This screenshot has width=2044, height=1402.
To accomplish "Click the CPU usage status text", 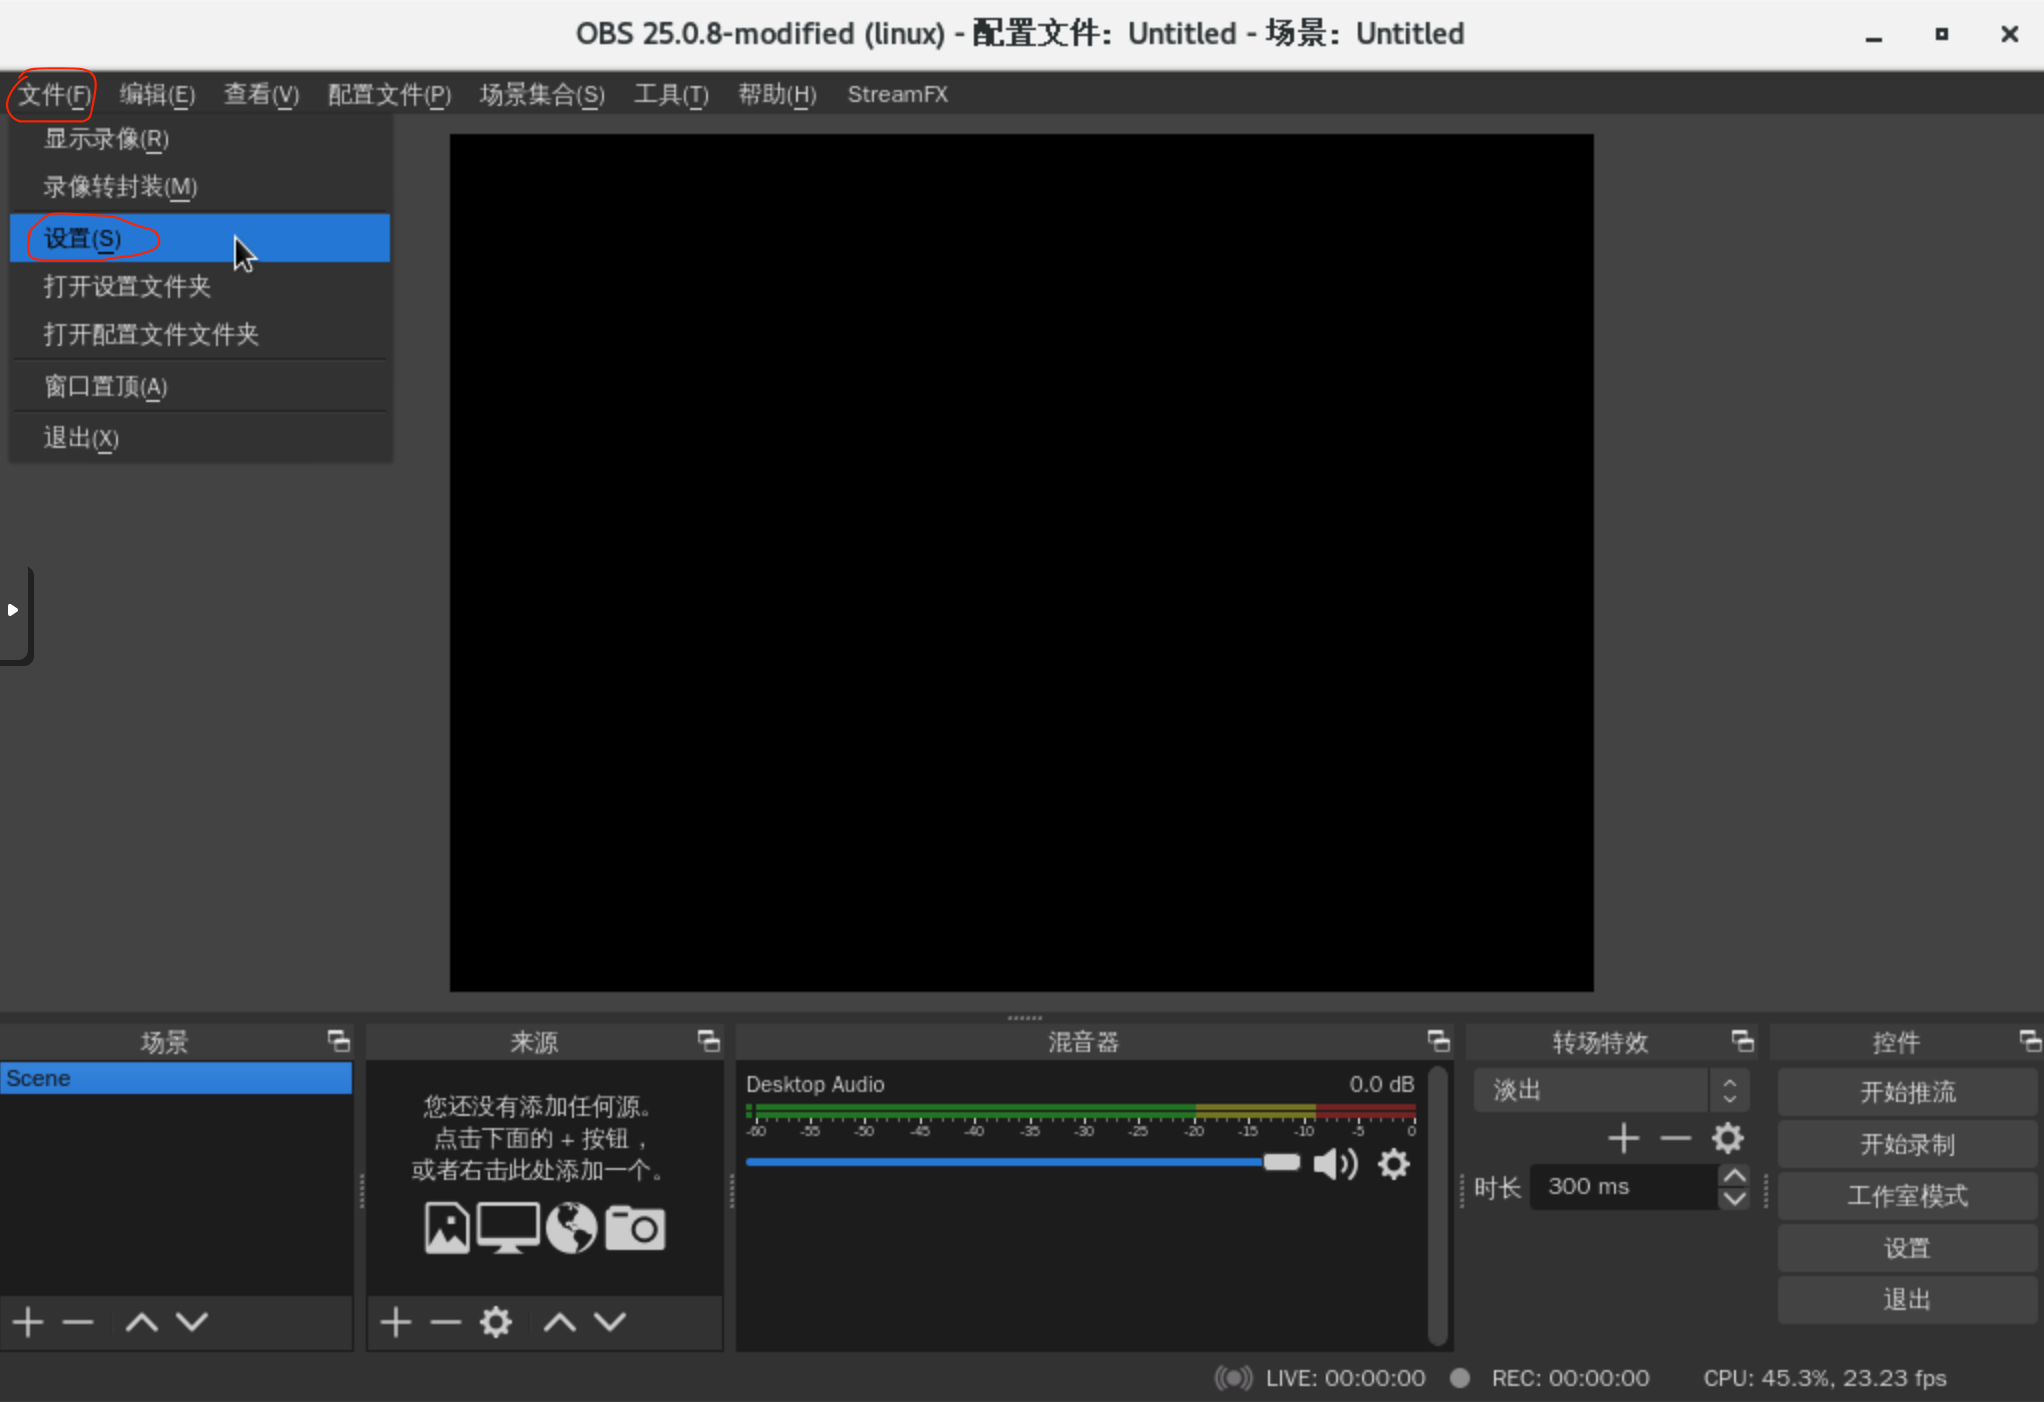I will [x=1825, y=1378].
